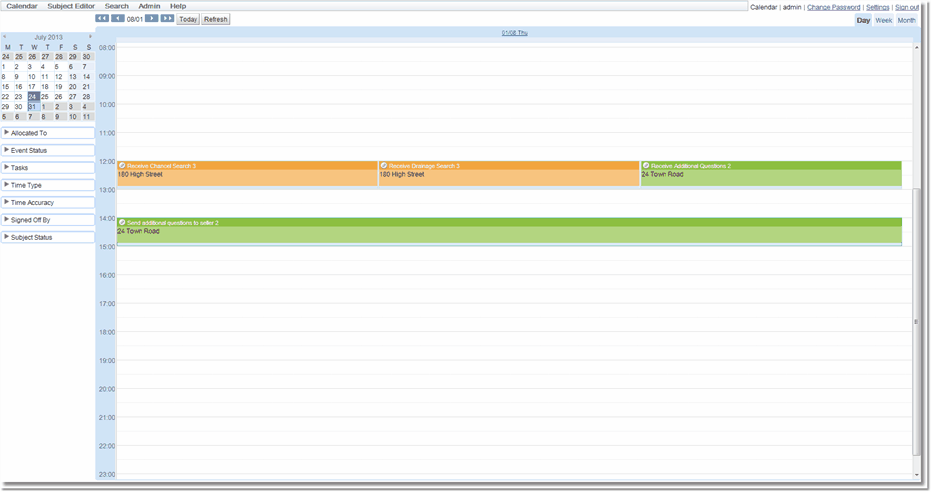Go to previous day with single left arrow

click(118, 19)
